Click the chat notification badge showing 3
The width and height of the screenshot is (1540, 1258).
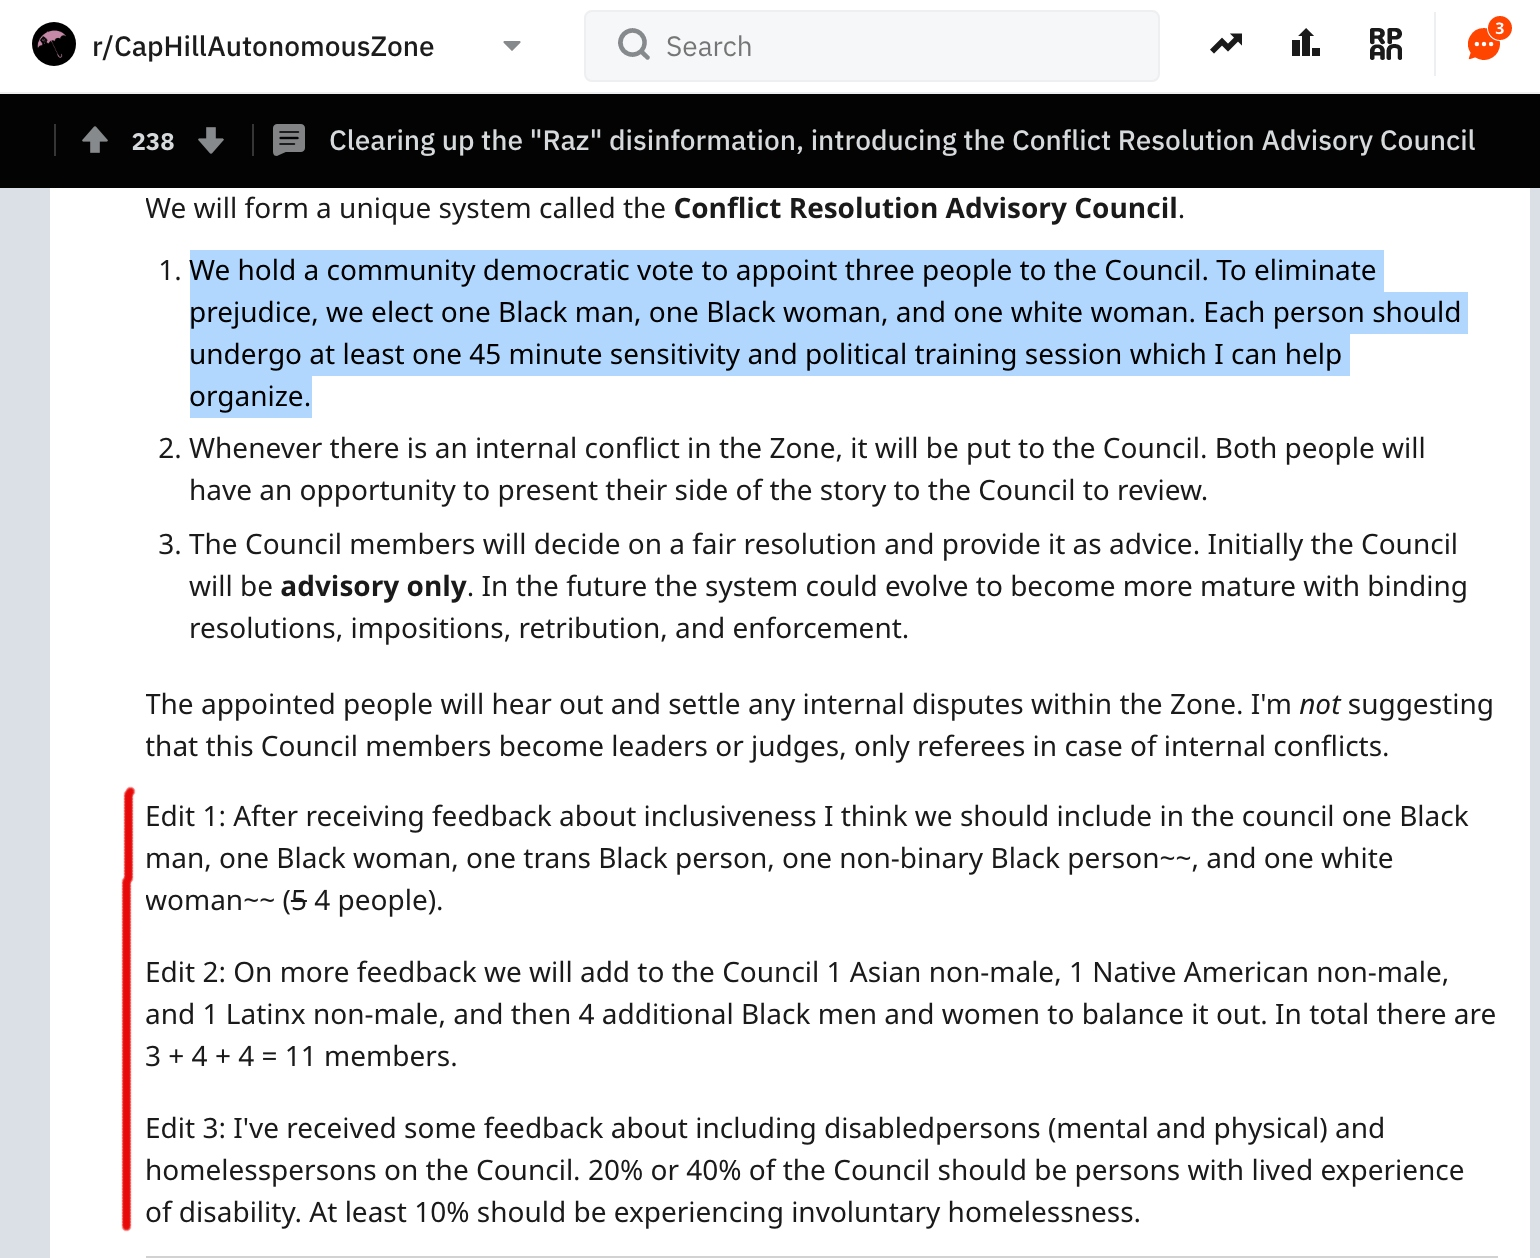click(x=1499, y=28)
